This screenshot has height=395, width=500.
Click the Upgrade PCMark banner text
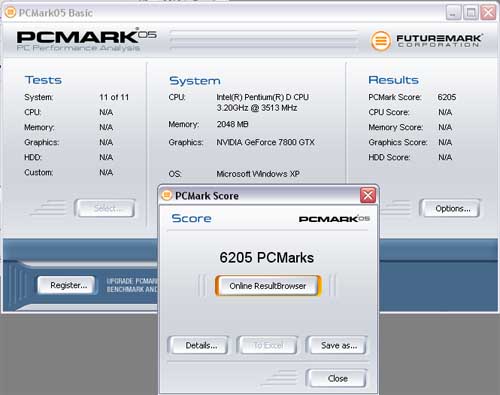tap(132, 285)
